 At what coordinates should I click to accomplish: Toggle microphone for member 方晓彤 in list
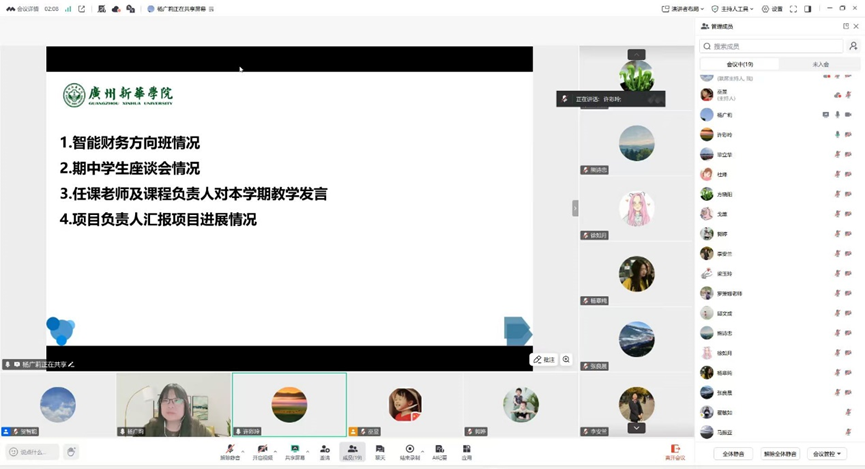(x=837, y=195)
